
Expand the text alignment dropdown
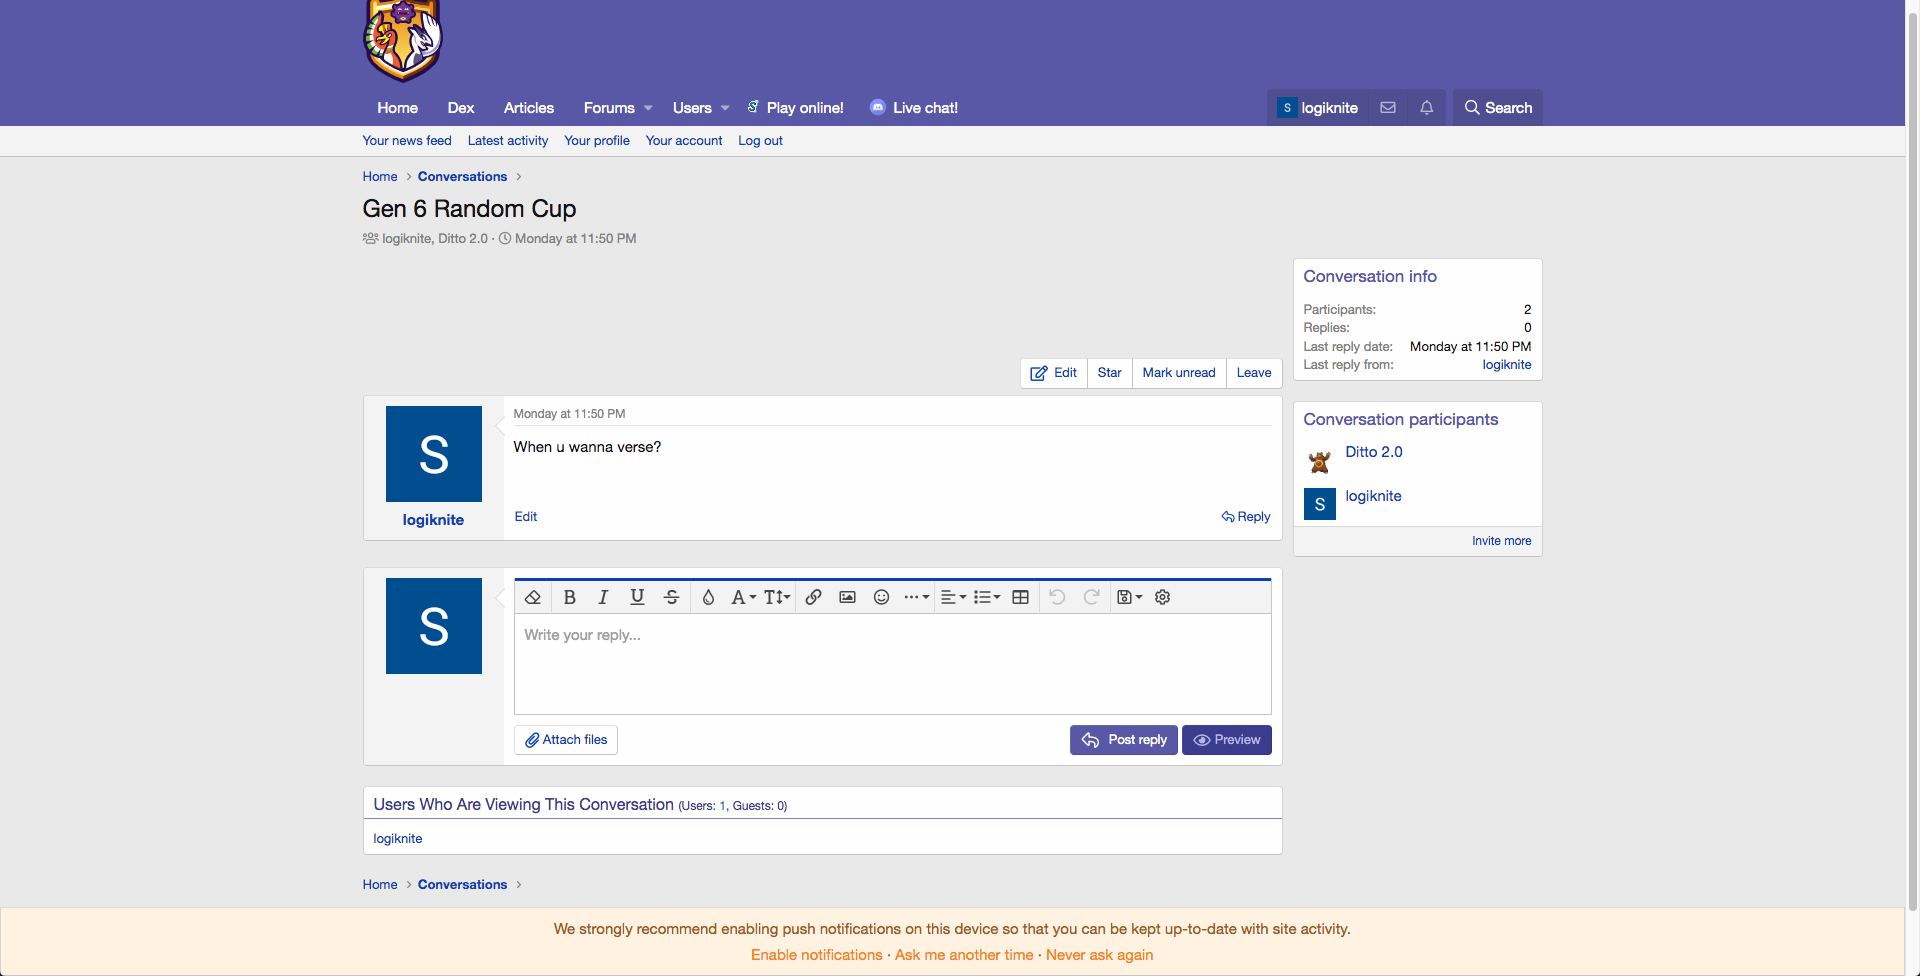953,597
